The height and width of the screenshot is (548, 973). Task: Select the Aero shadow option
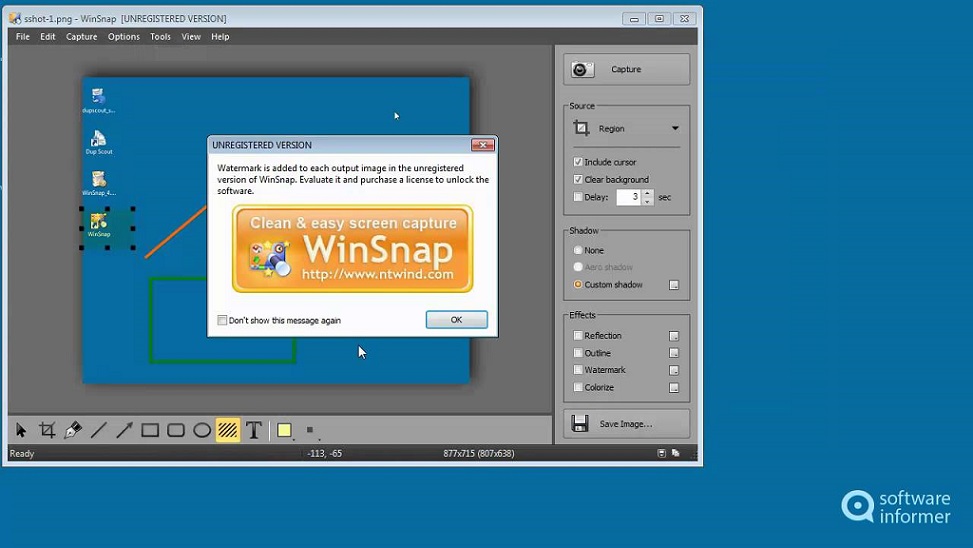coord(578,267)
